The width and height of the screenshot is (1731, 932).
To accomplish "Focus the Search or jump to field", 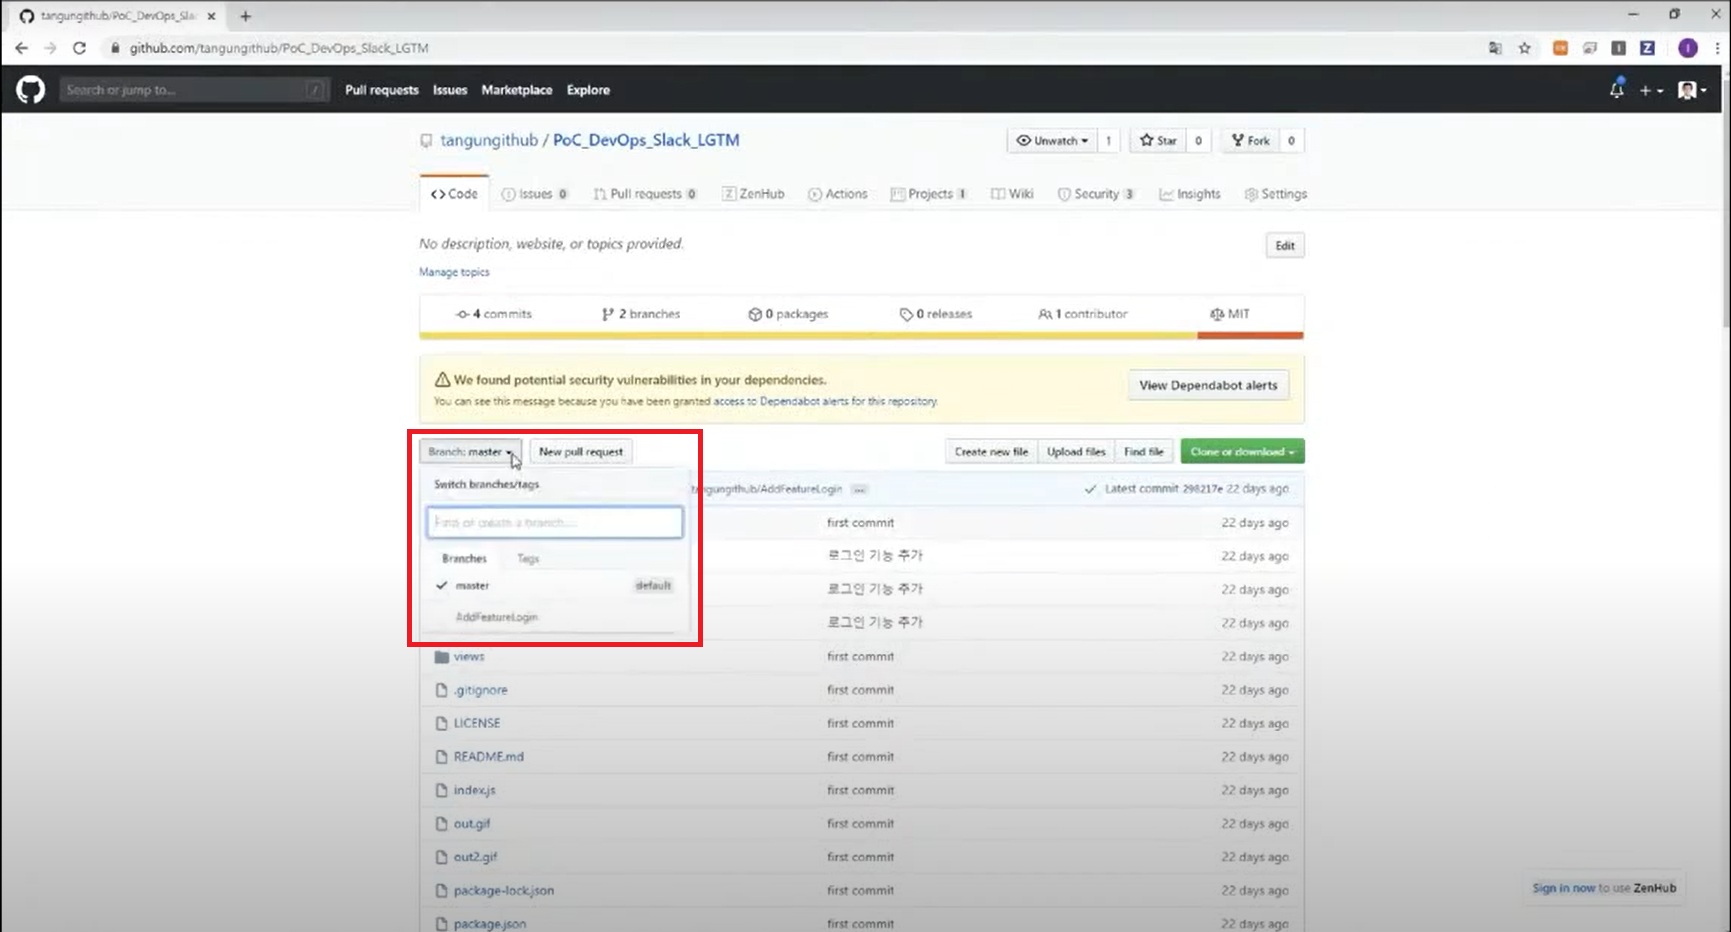I will pyautogui.click(x=194, y=90).
